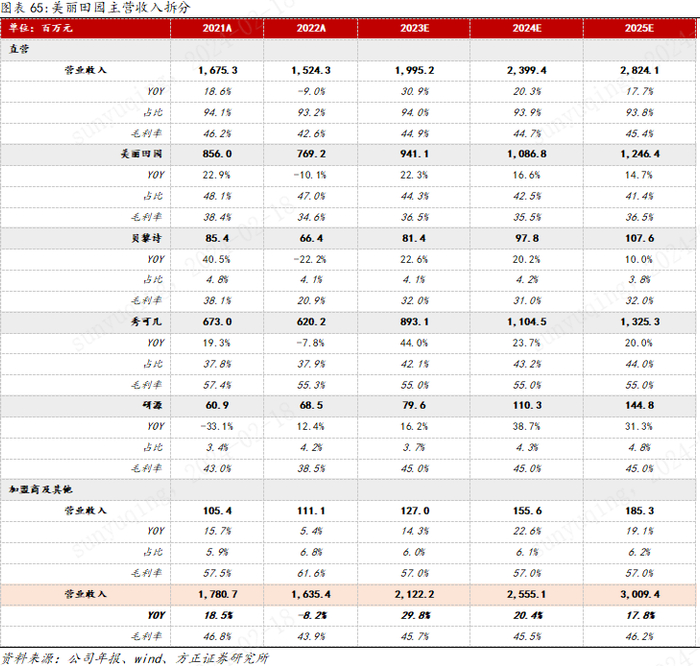The width and height of the screenshot is (700, 666).
Task: Click the franchise revenue 127.0
Action: (415, 511)
